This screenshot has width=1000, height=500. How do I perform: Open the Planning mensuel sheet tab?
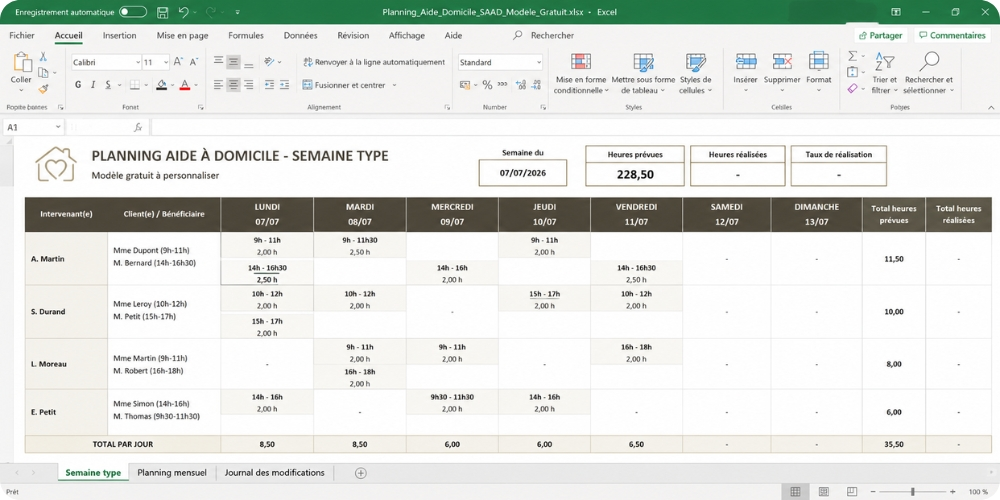pos(172,473)
